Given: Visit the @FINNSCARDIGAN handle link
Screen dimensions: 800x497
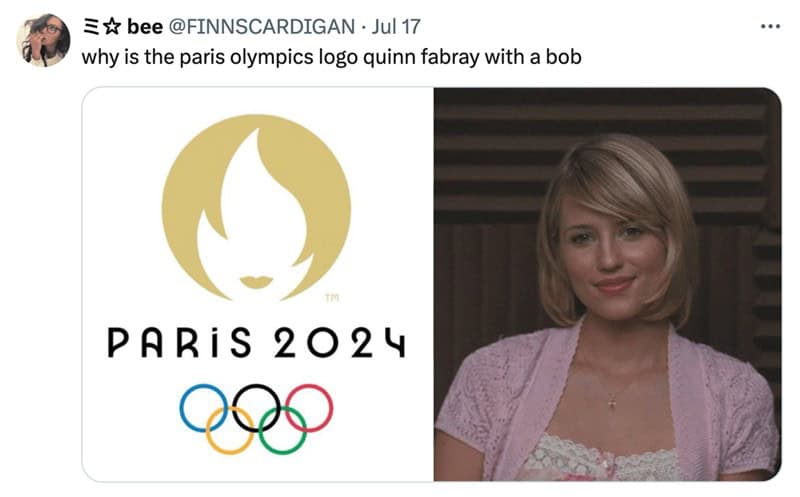Looking at the screenshot, I should [x=261, y=27].
